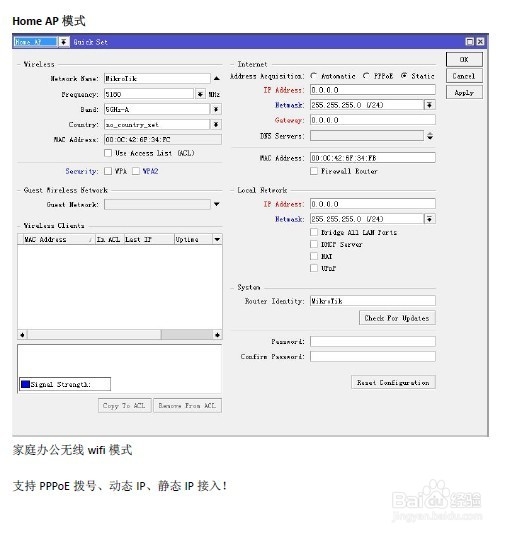Select Static address acquisition

click(404, 76)
